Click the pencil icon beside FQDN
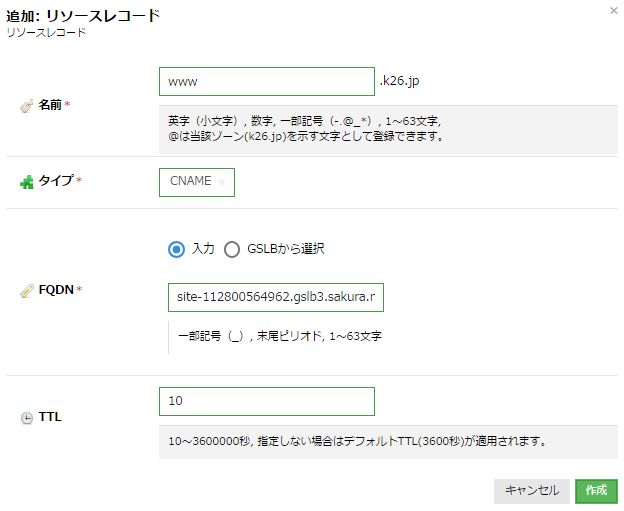This screenshot has height=511, width=624. click(x=26, y=290)
